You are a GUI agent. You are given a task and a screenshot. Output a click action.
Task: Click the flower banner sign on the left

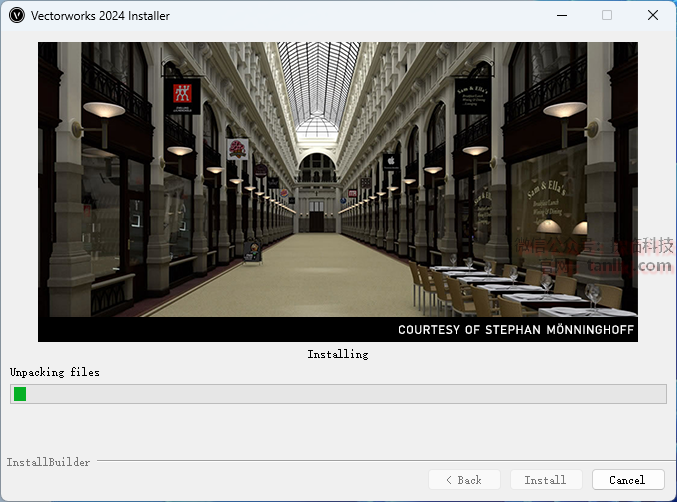(238, 149)
